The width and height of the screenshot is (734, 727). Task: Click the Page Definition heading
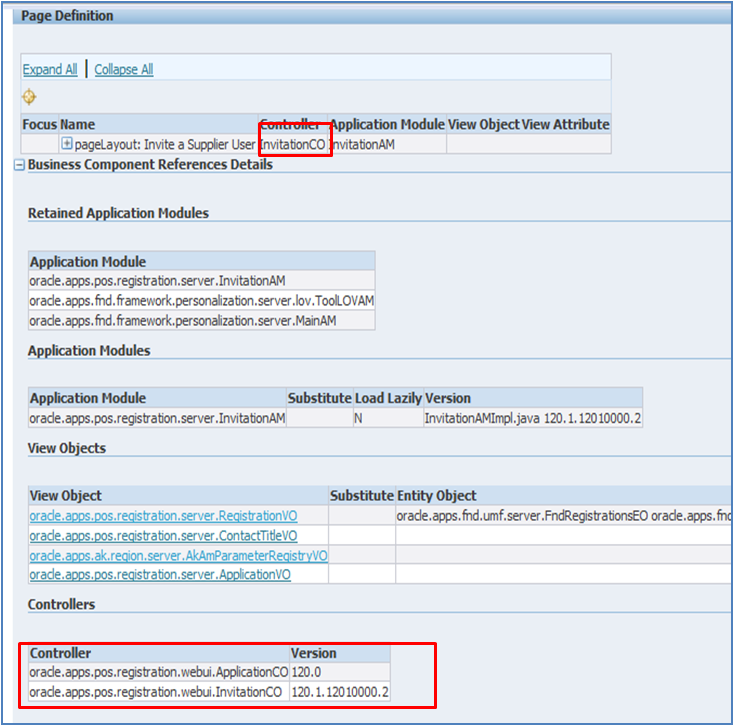click(x=67, y=15)
